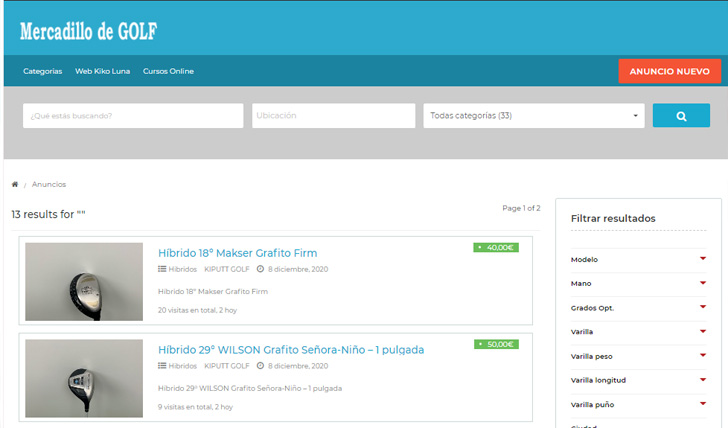Click the Page 1 of 2 text
The image size is (728, 428).
click(x=521, y=208)
